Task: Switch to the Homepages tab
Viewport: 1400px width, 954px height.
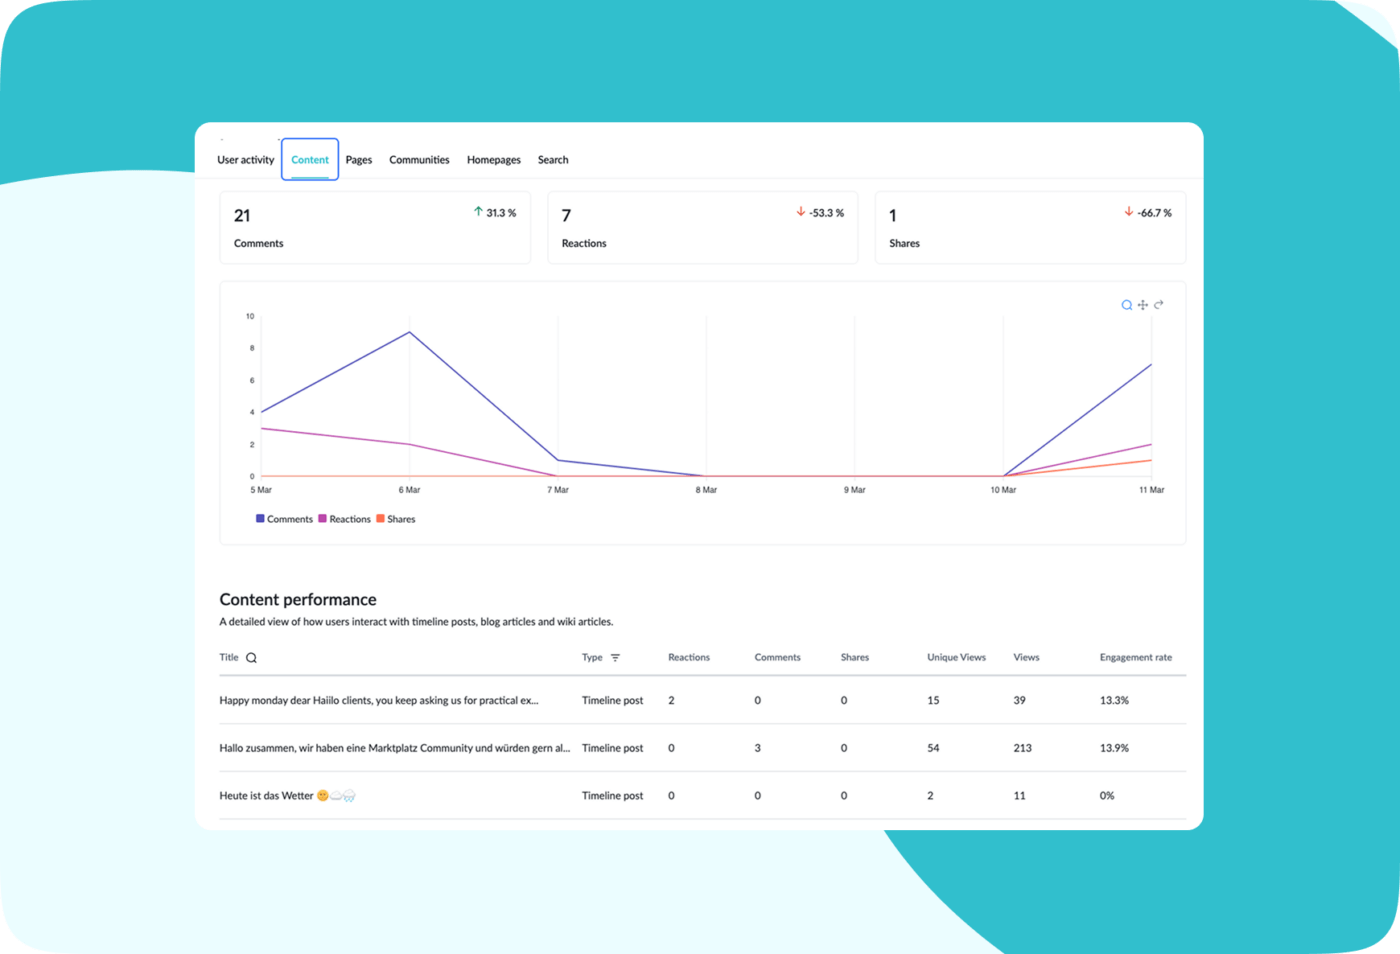Action: 494,160
